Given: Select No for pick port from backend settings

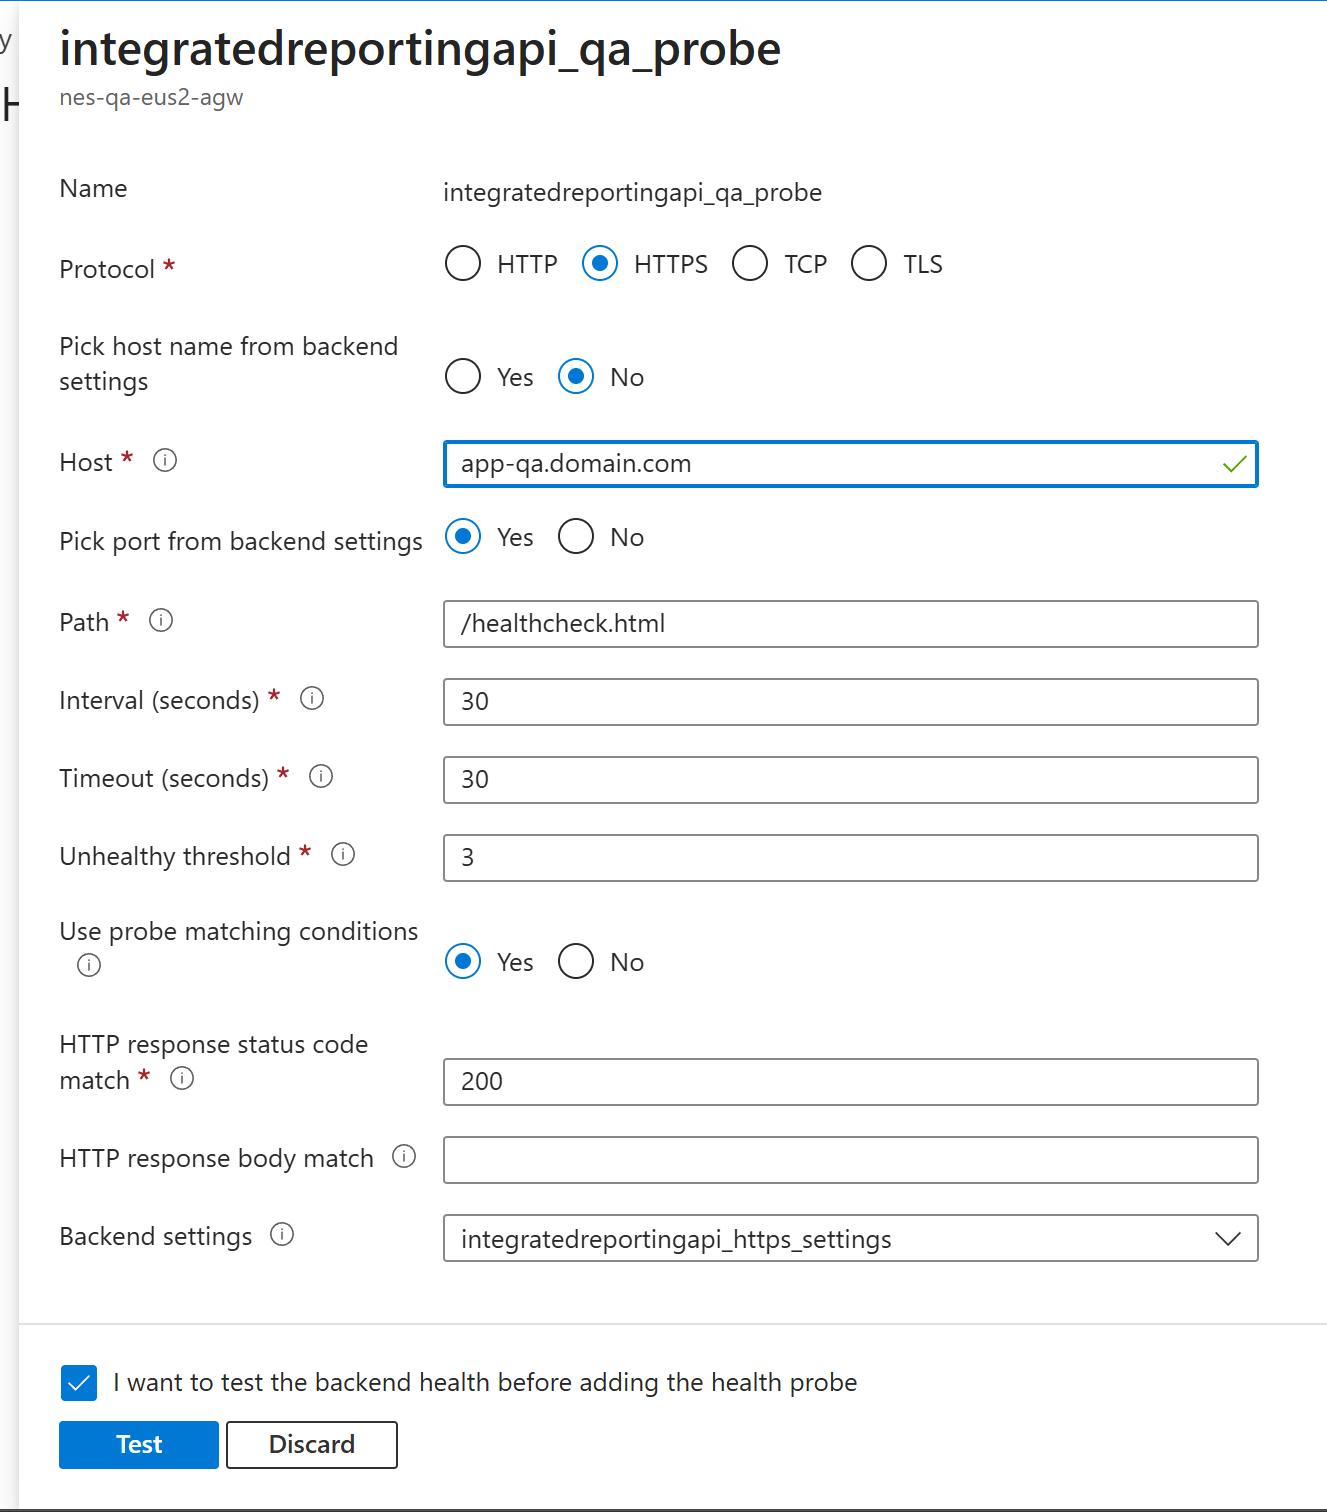Looking at the screenshot, I should pos(575,536).
